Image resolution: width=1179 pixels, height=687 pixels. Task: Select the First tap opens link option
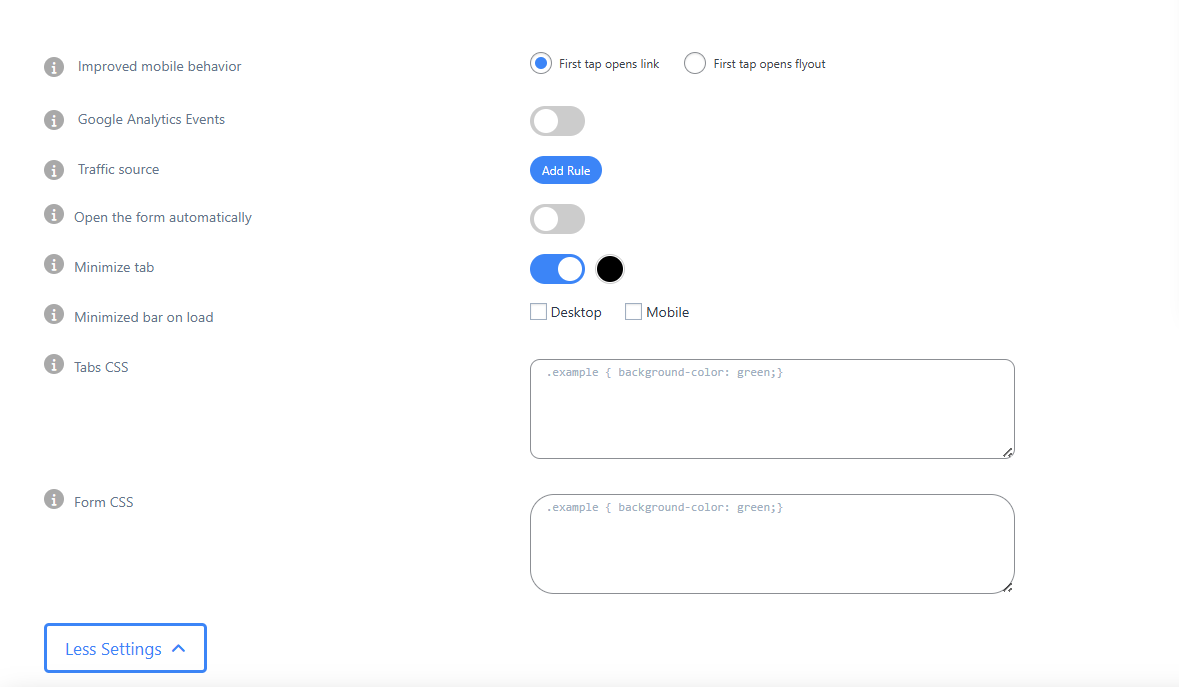(x=540, y=64)
